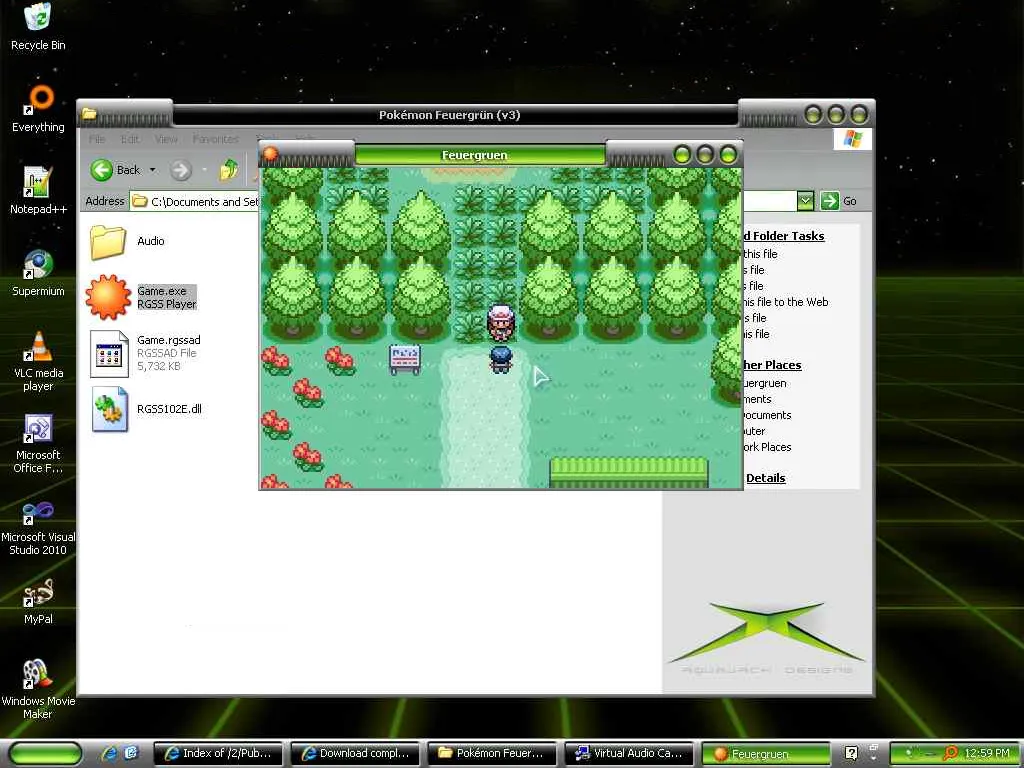Viewport: 1024px width, 768px height.
Task: Select the 'RGSS102E.dll' file name label
Action: coord(169,409)
